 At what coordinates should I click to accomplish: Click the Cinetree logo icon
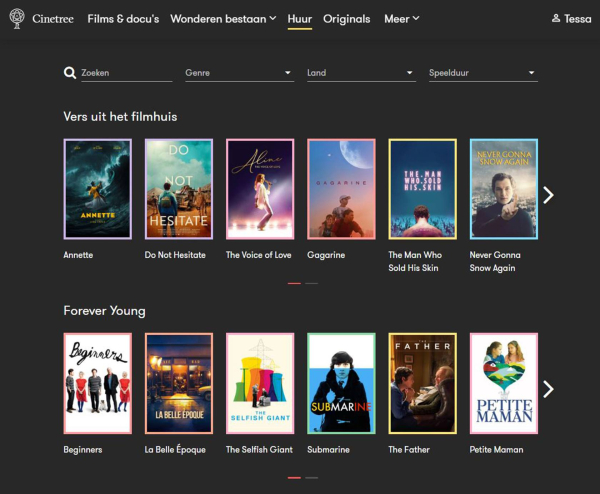(17, 19)
